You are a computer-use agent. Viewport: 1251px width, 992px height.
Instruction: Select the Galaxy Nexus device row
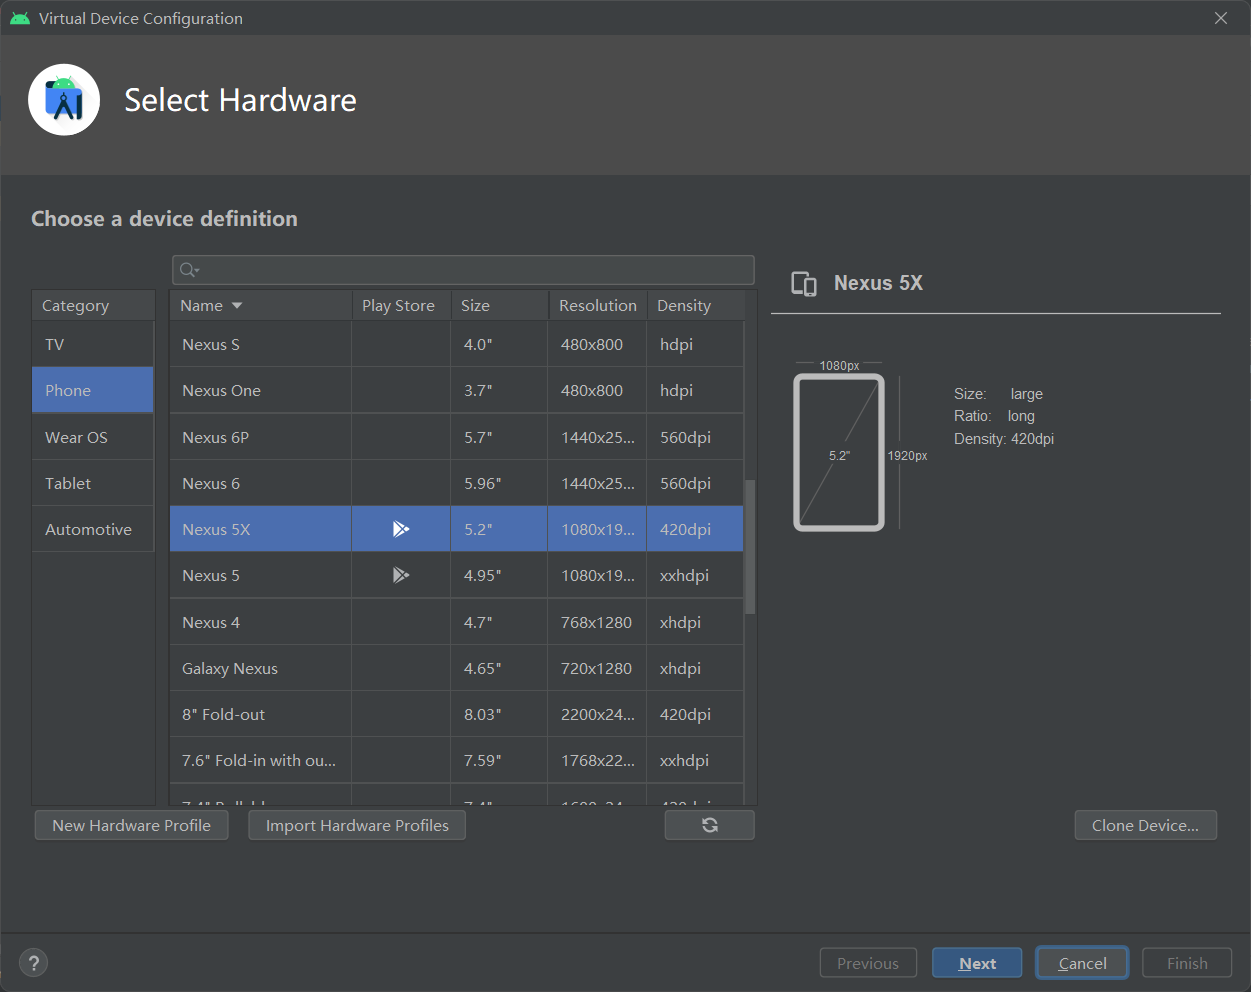pos(457,668)
